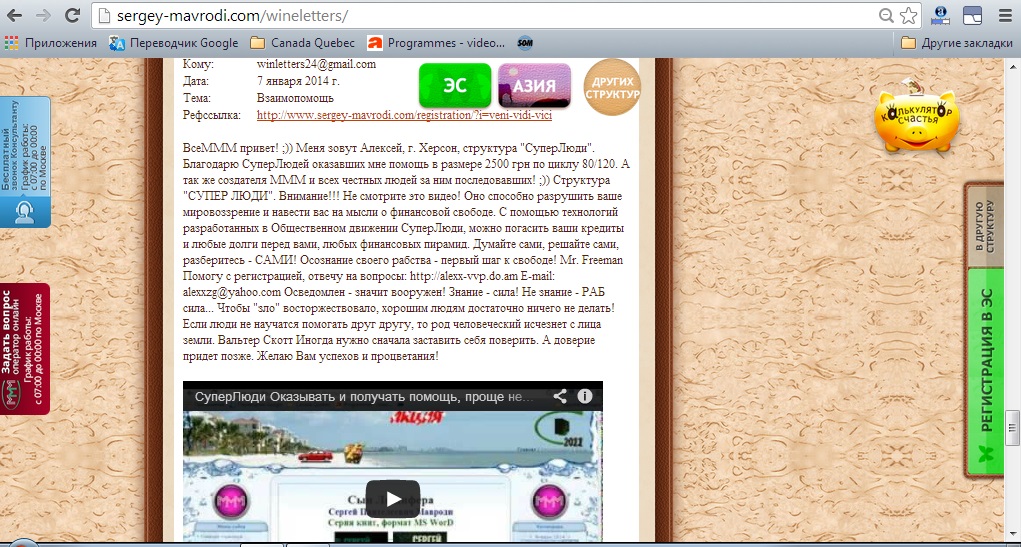Open the Переводчик Google bookmark
This screenshot has height=547, width=1021.
pos(173,43)
